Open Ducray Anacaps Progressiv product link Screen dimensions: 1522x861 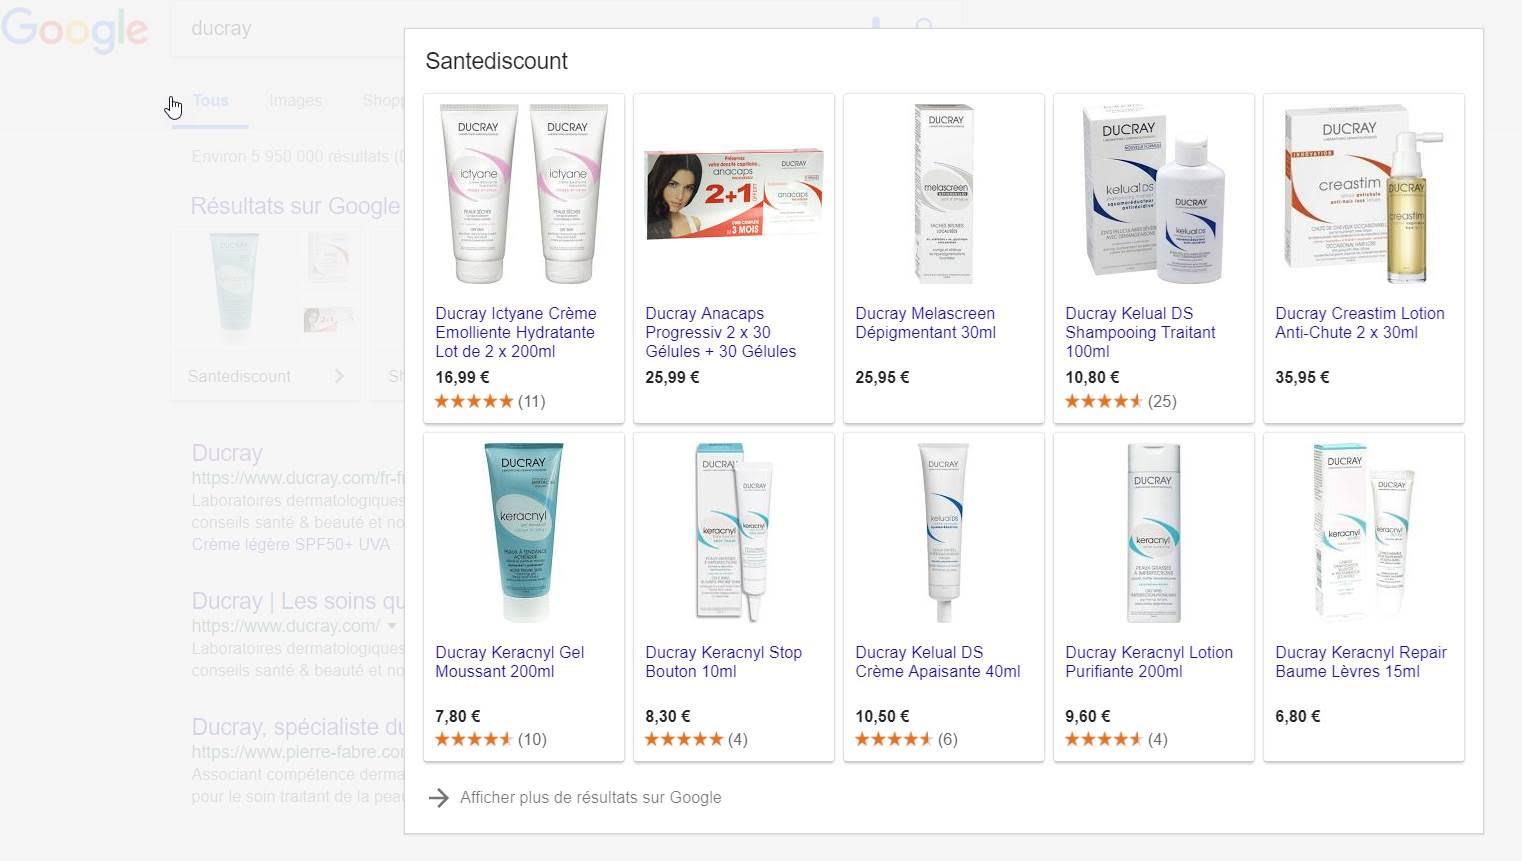[721, 333]
